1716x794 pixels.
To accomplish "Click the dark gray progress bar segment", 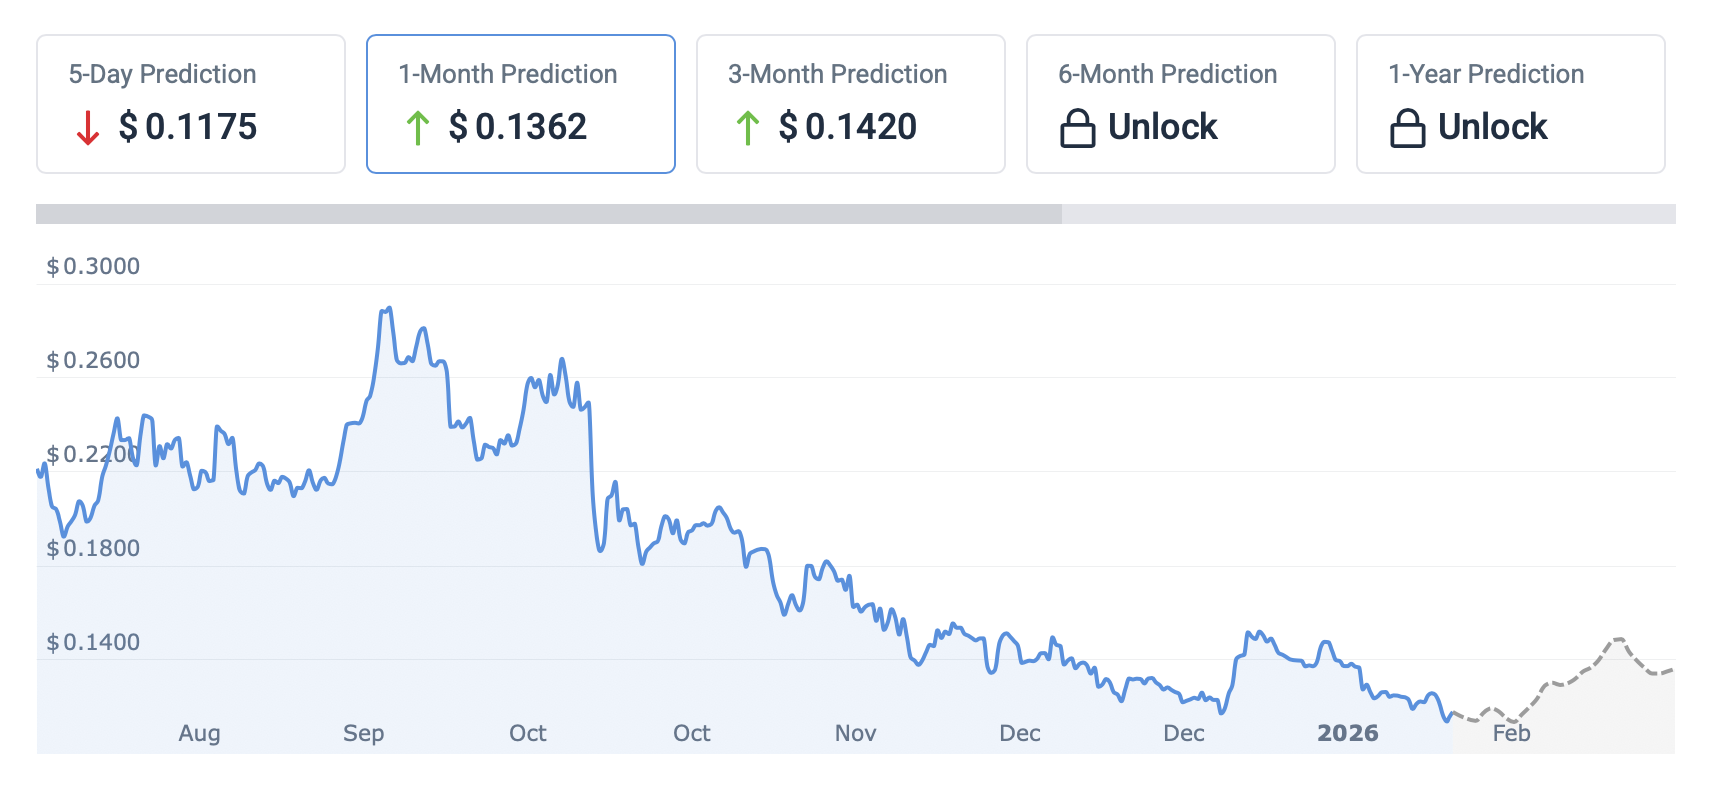I will [x=548, y=214].
